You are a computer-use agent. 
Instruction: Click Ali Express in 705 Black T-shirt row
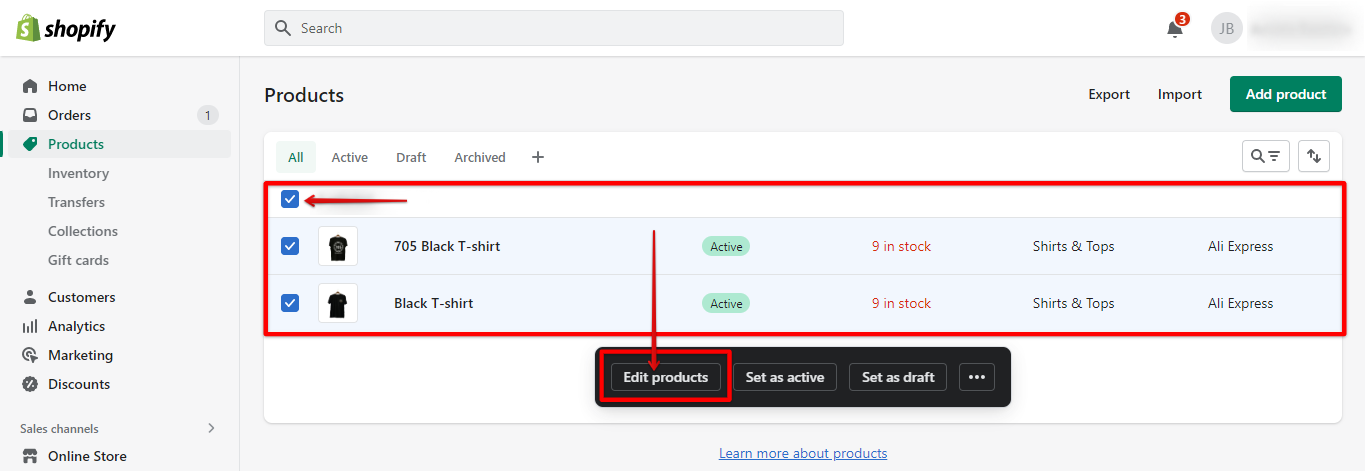point(1241,246)
